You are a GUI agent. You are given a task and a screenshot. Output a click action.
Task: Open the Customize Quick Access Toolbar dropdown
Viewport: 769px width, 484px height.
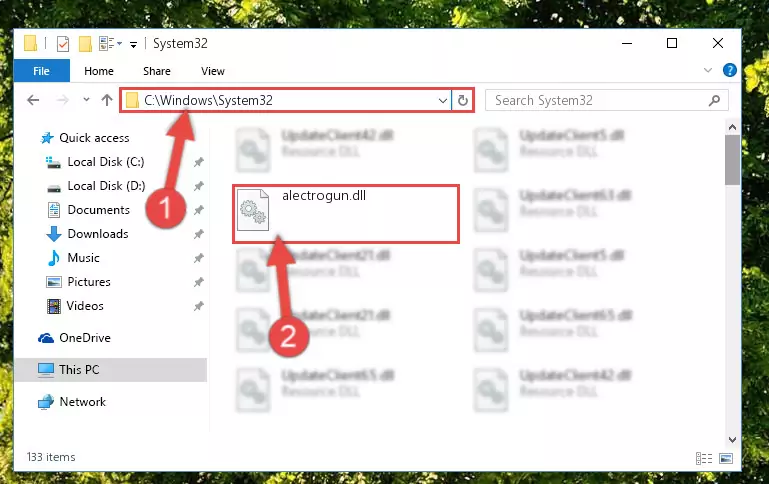133,45
